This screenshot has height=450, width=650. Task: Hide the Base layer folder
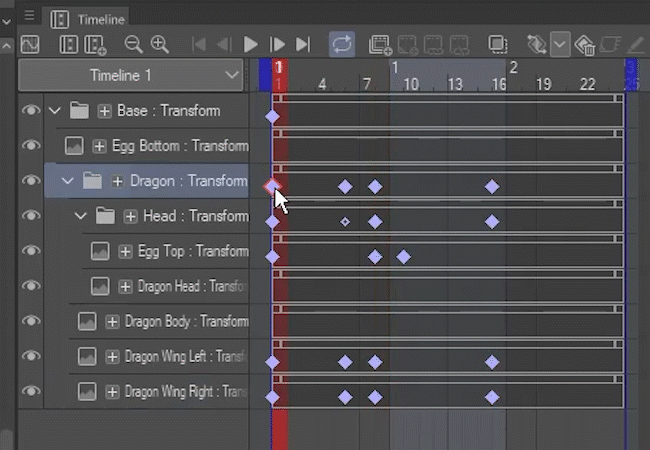click(31, 111)
